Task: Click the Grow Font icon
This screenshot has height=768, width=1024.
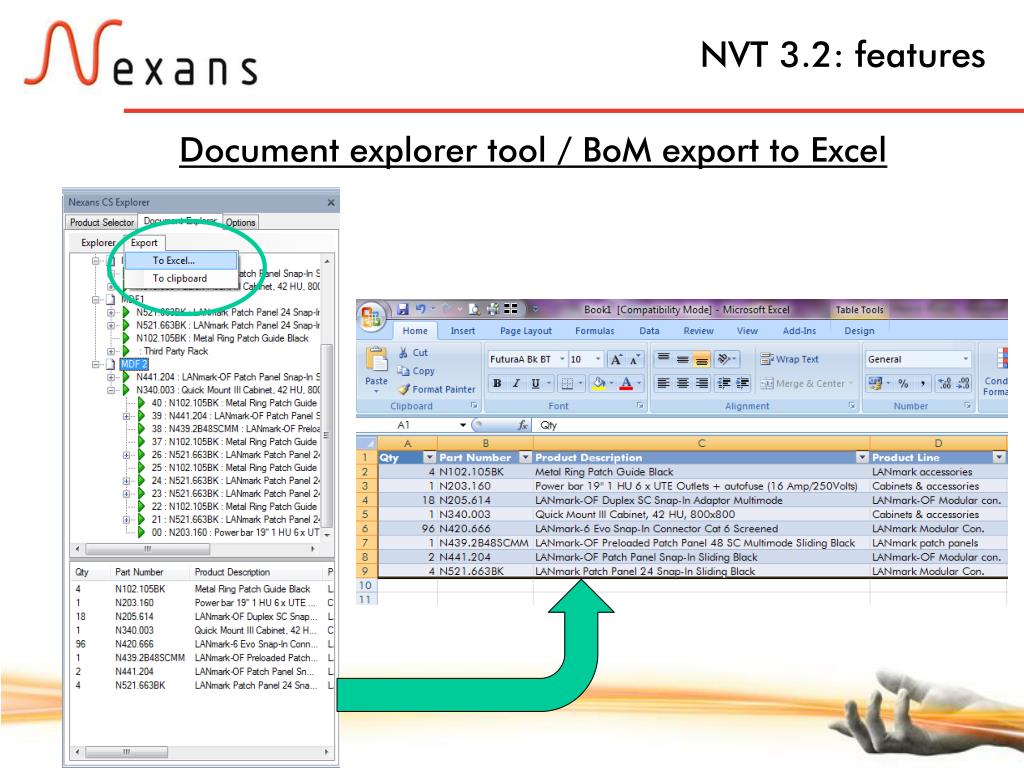Action: tap(616, 359)
